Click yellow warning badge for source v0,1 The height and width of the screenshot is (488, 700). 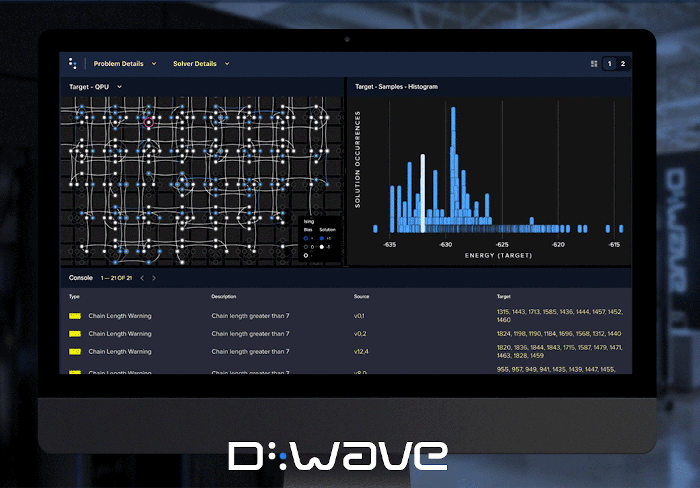75,316
